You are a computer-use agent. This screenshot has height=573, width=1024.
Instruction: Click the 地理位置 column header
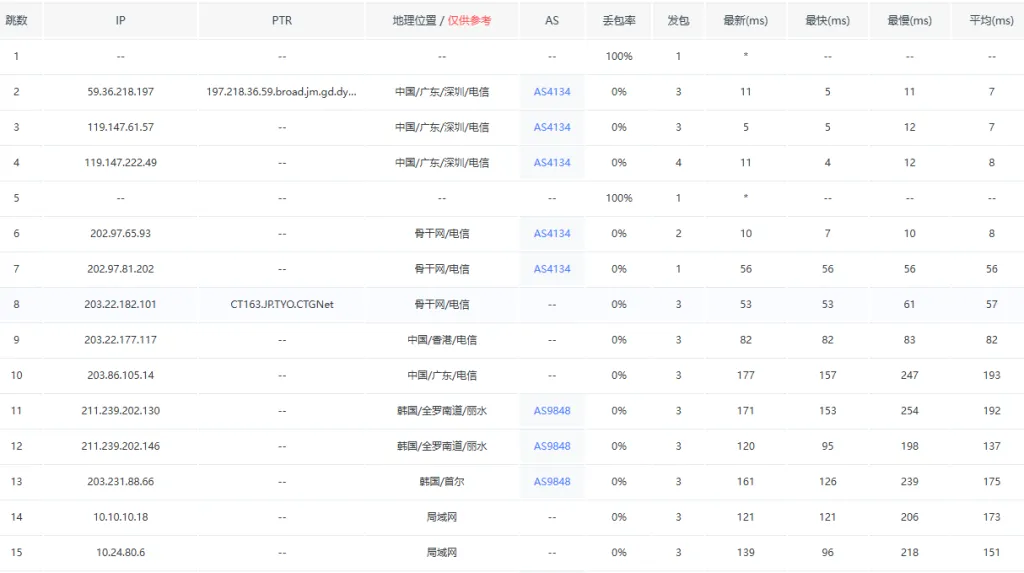click(414, 20)
